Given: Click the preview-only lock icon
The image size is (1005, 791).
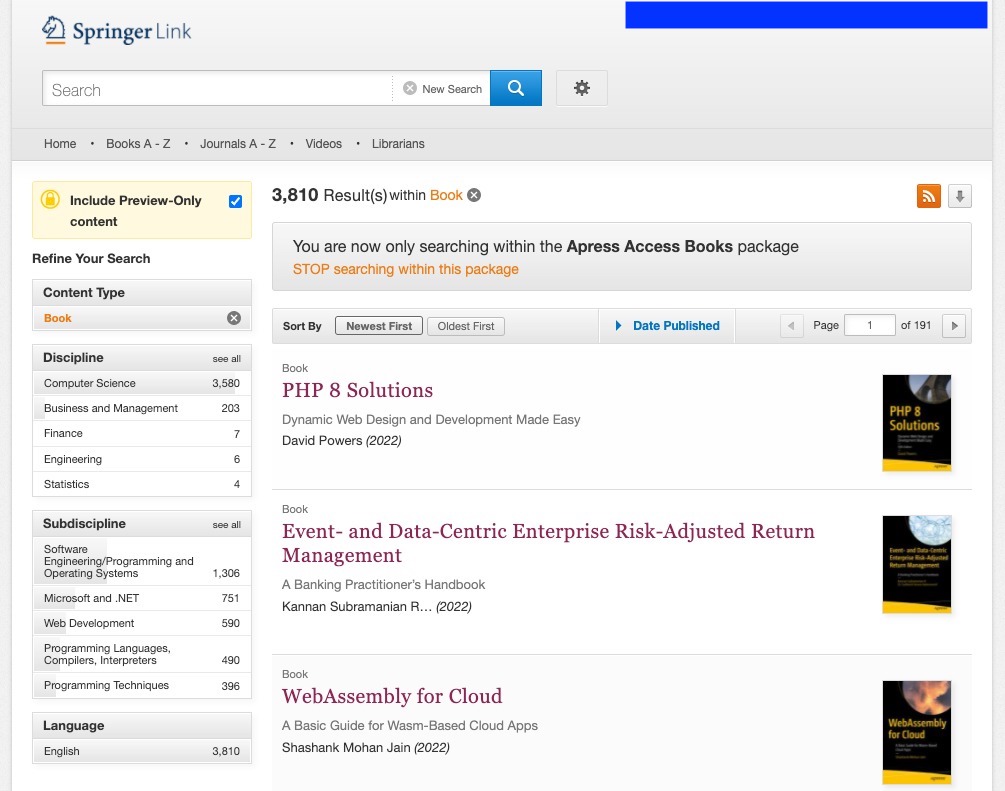Looking at the screenshot, I should (50, 199).
